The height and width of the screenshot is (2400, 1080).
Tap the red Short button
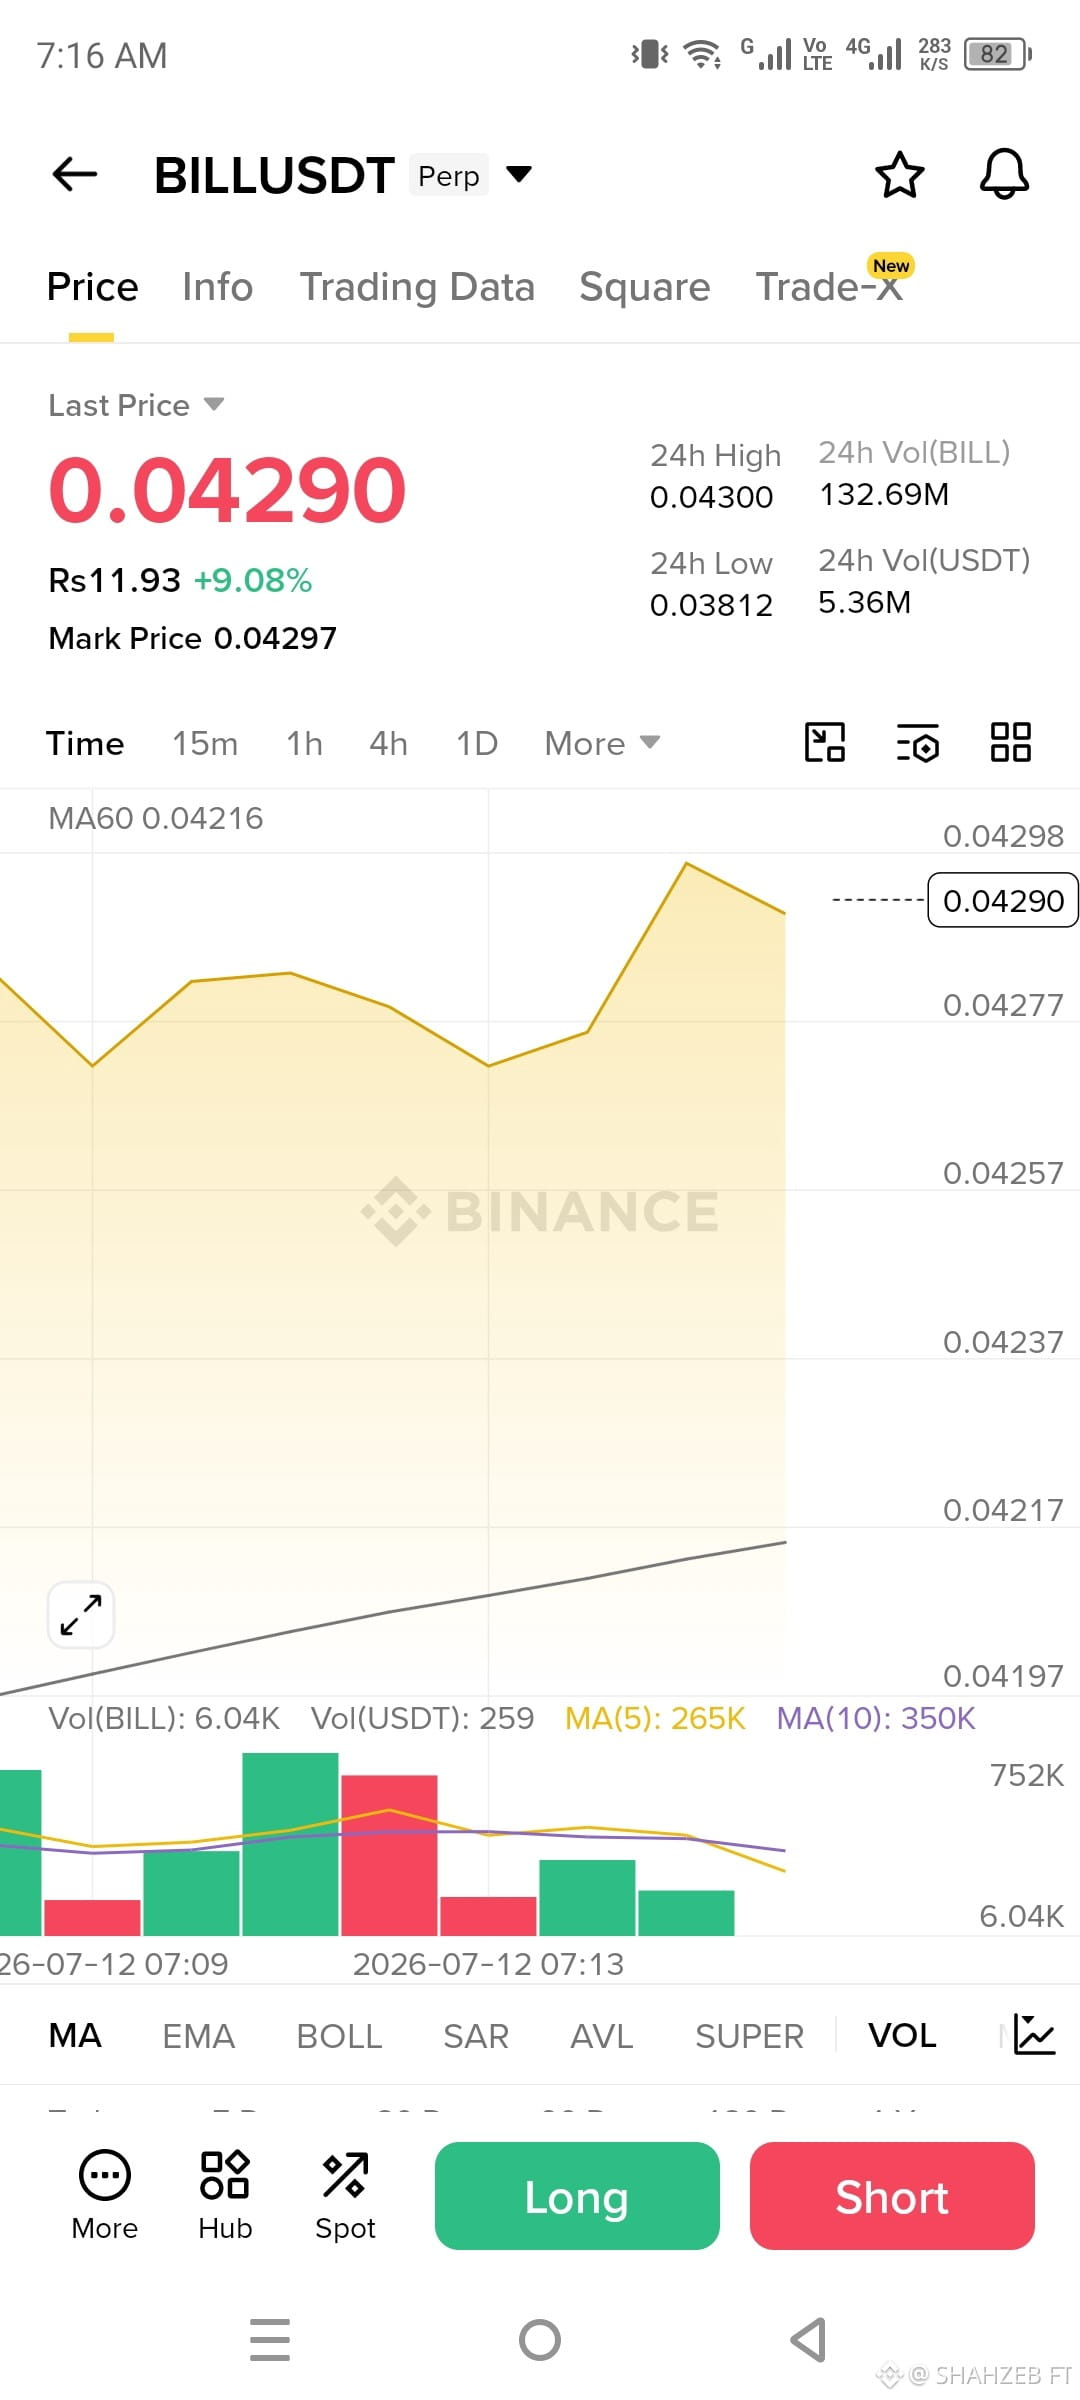[x=892, y=2196]
